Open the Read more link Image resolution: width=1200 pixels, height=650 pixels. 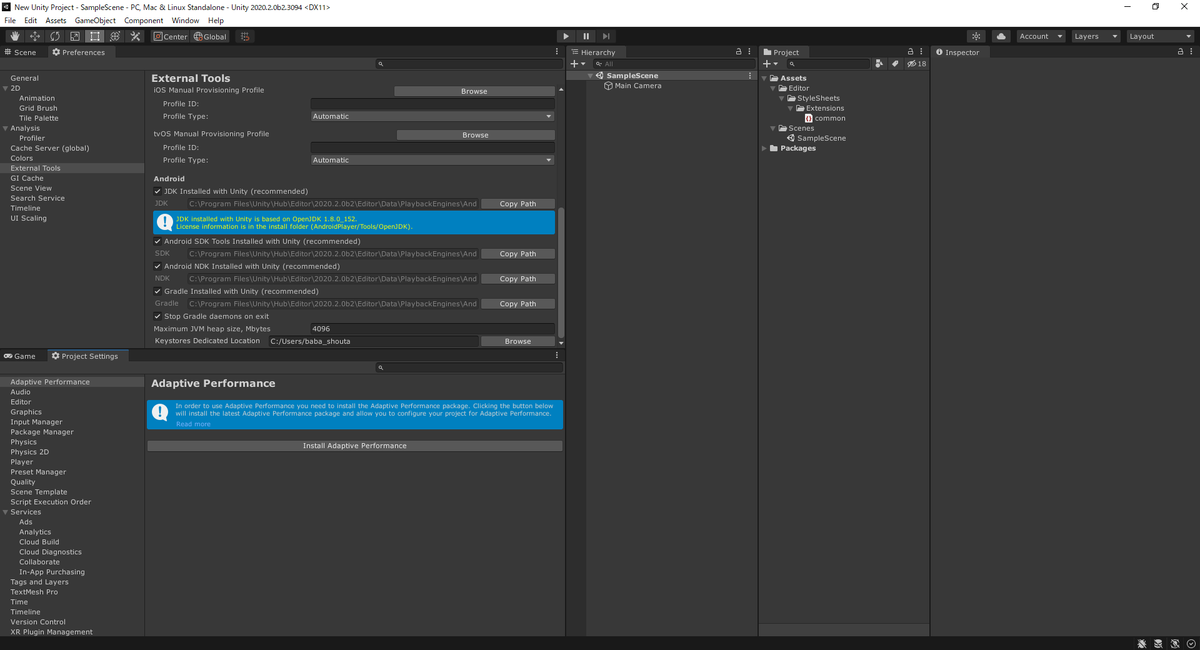click(193, 424)
